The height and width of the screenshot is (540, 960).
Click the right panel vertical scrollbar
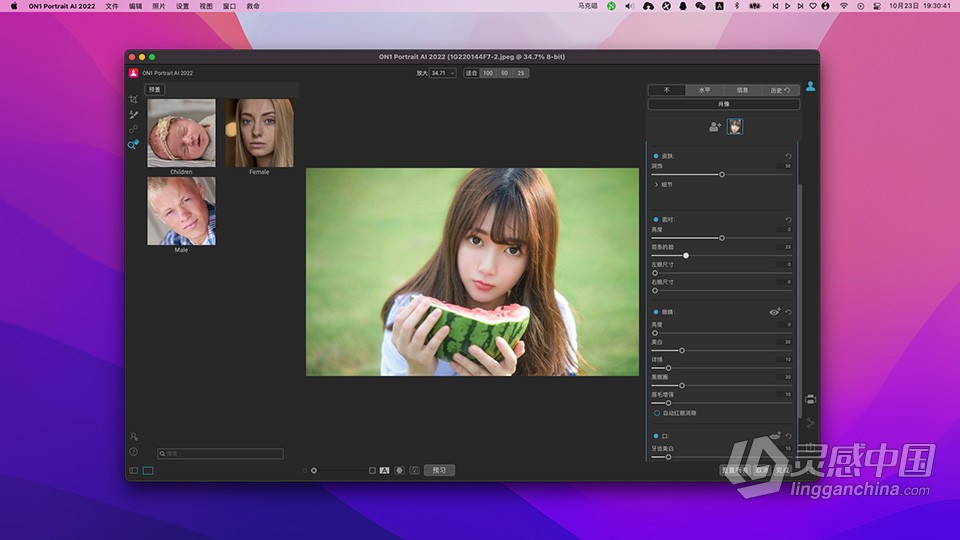[799, 300]
